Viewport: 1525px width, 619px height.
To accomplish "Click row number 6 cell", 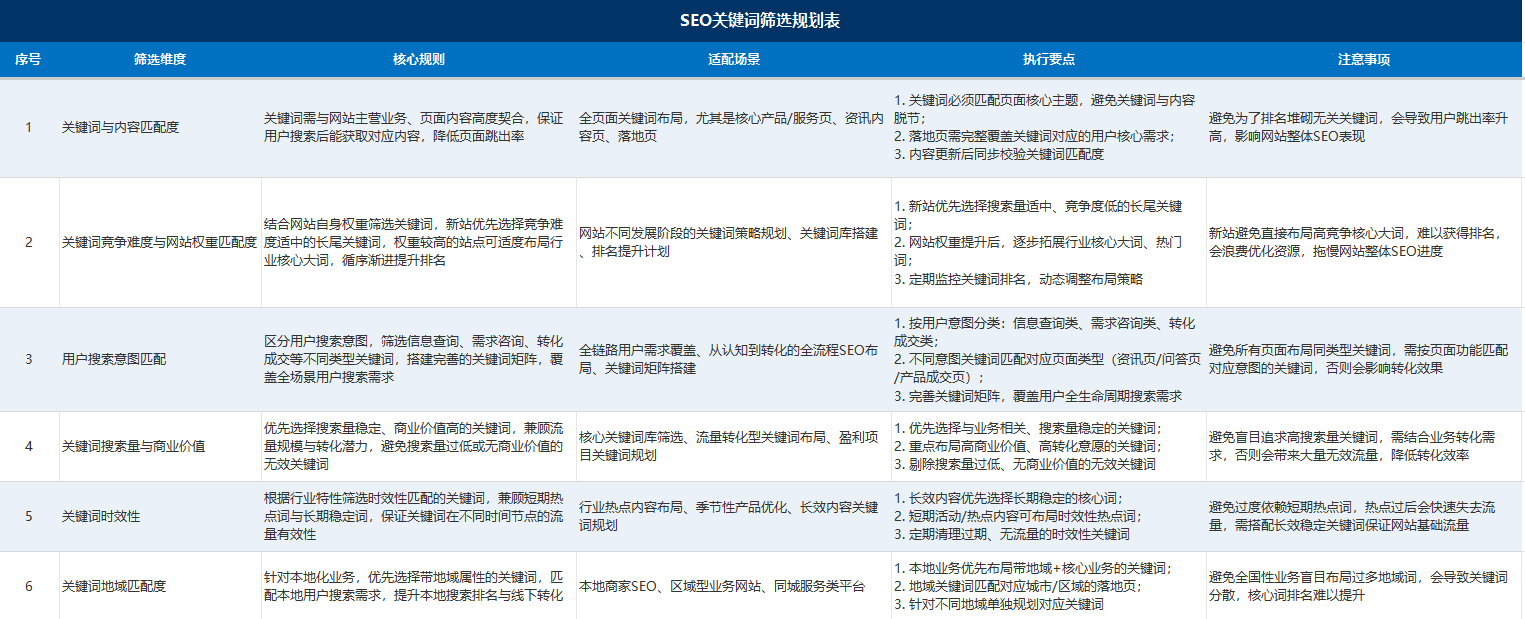I will [x=29, y=585].
